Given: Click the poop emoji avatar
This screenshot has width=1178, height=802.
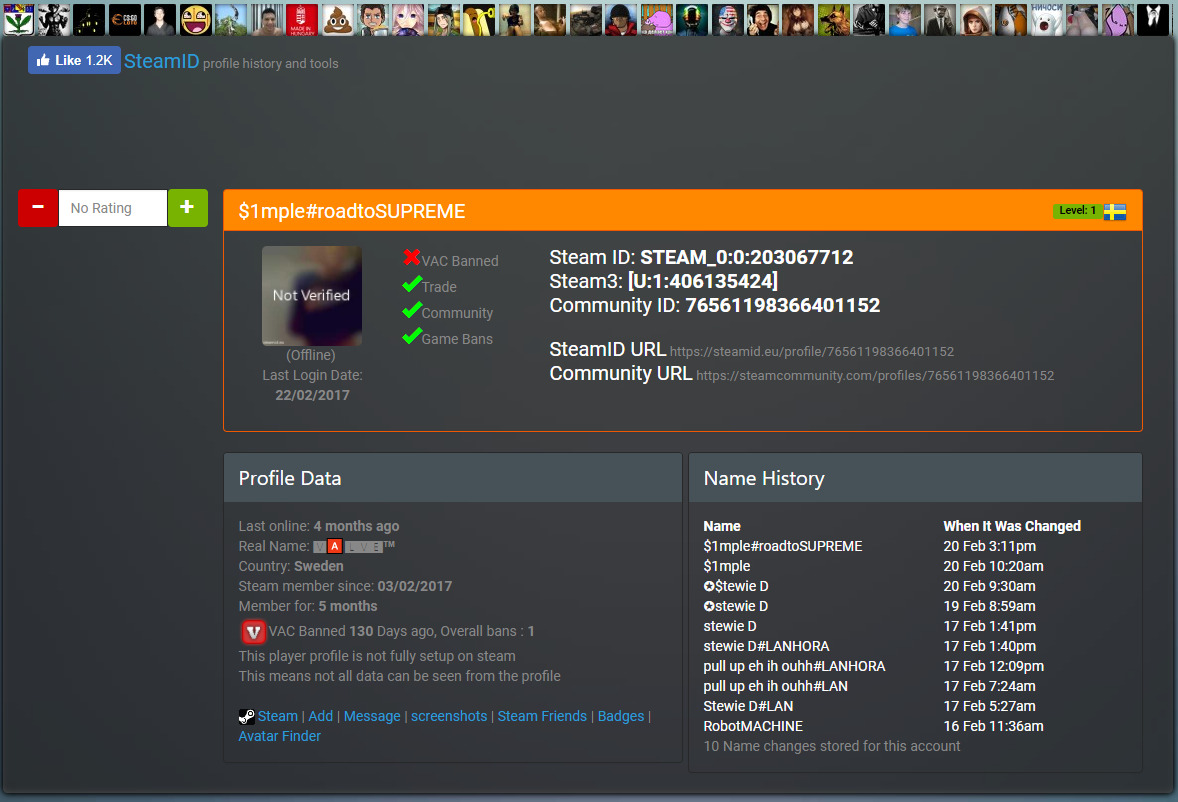Looking at the screenshot, I should click(337, 20).
